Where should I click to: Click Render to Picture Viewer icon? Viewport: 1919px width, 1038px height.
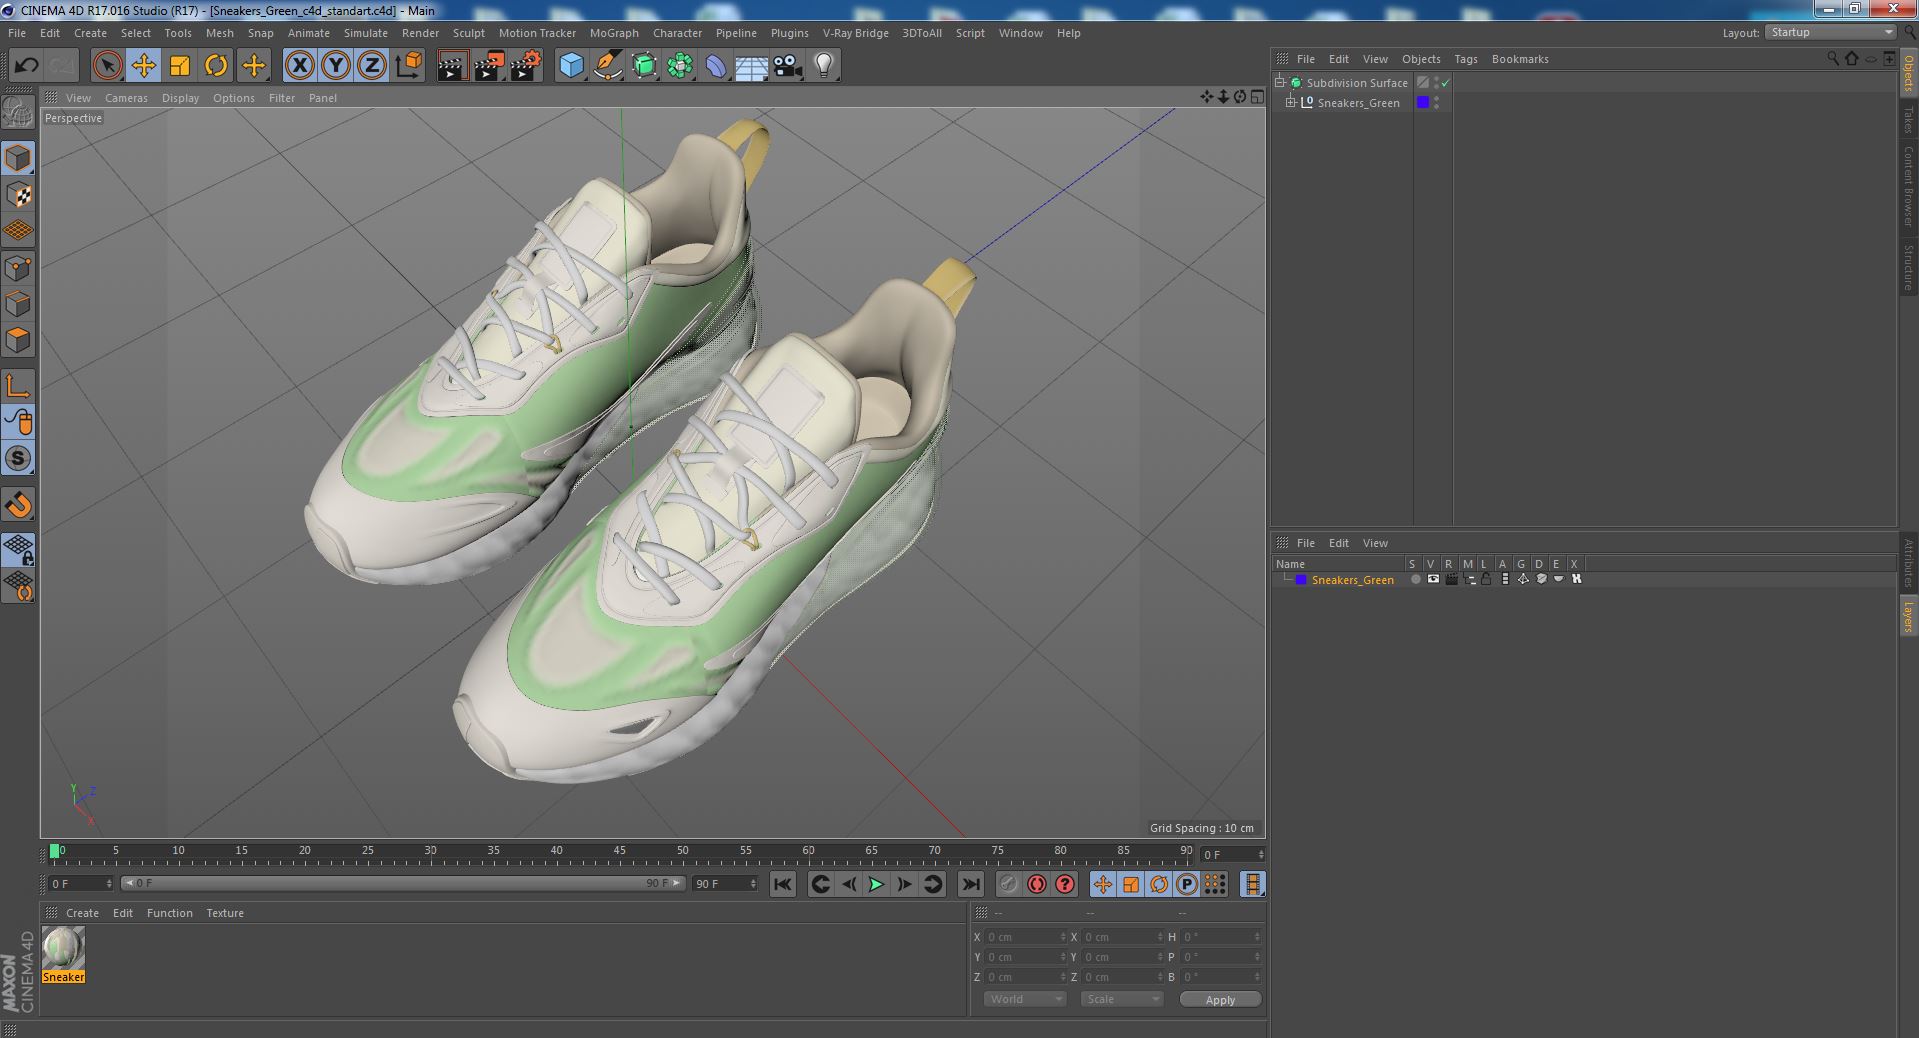[489, 66]
